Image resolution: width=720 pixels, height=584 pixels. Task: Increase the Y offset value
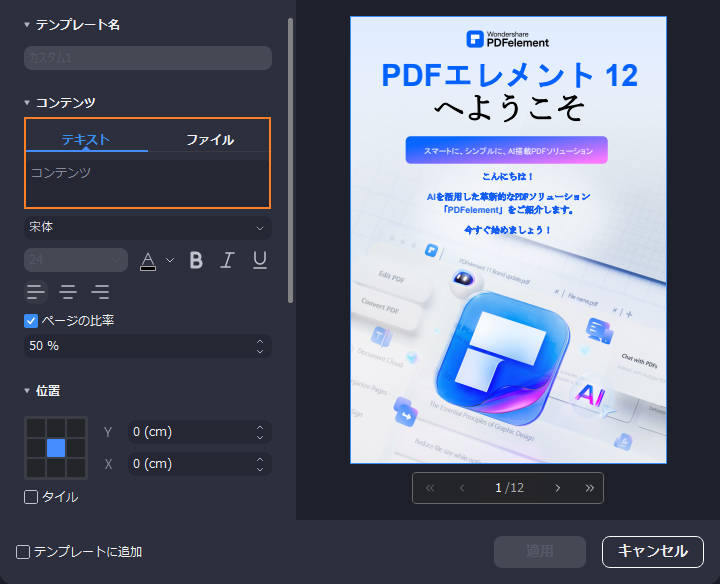click(260, 427)
